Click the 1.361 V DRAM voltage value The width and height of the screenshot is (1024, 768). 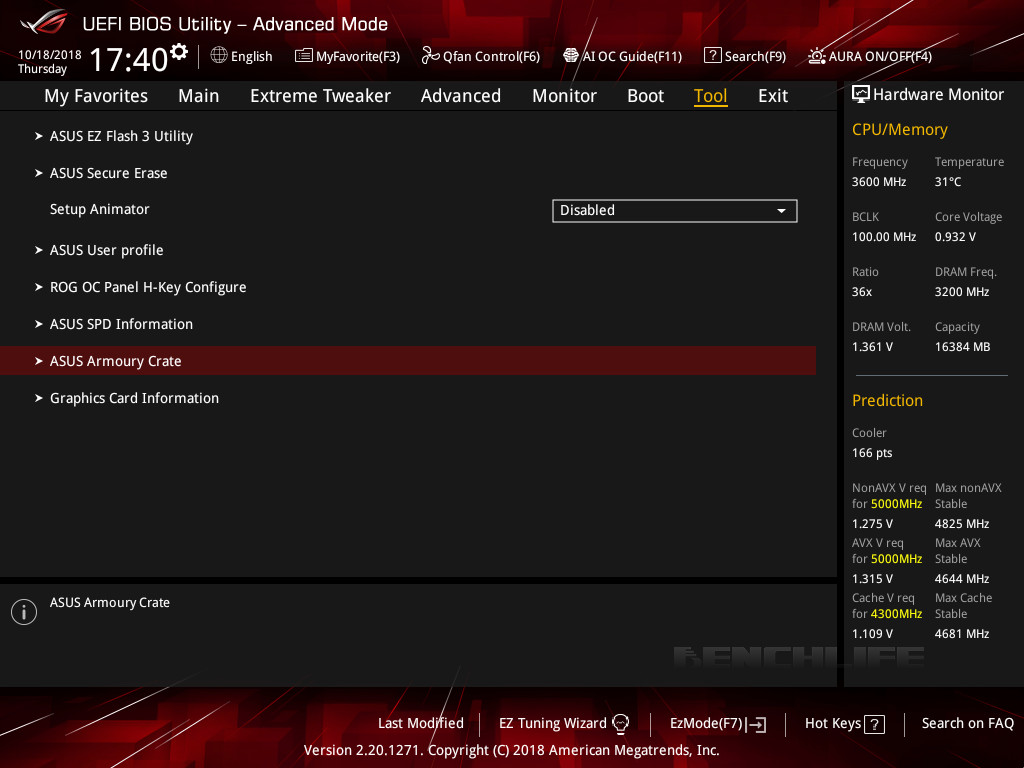click(872, 347)
